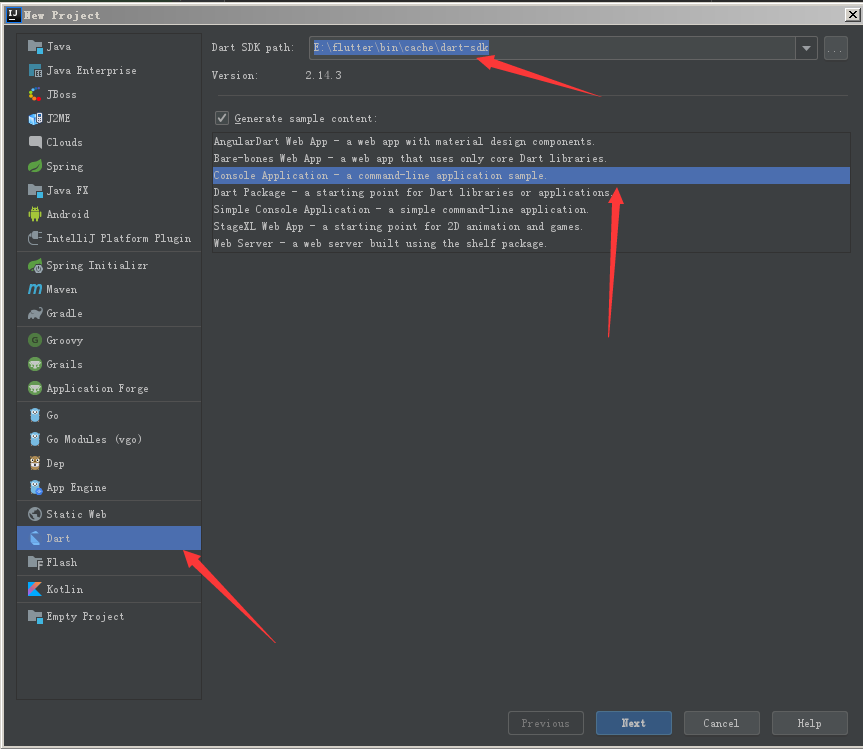Viewport: 863px width, 749px height.
Task: Select StageXL Web App template
Action: coord(531,227)
